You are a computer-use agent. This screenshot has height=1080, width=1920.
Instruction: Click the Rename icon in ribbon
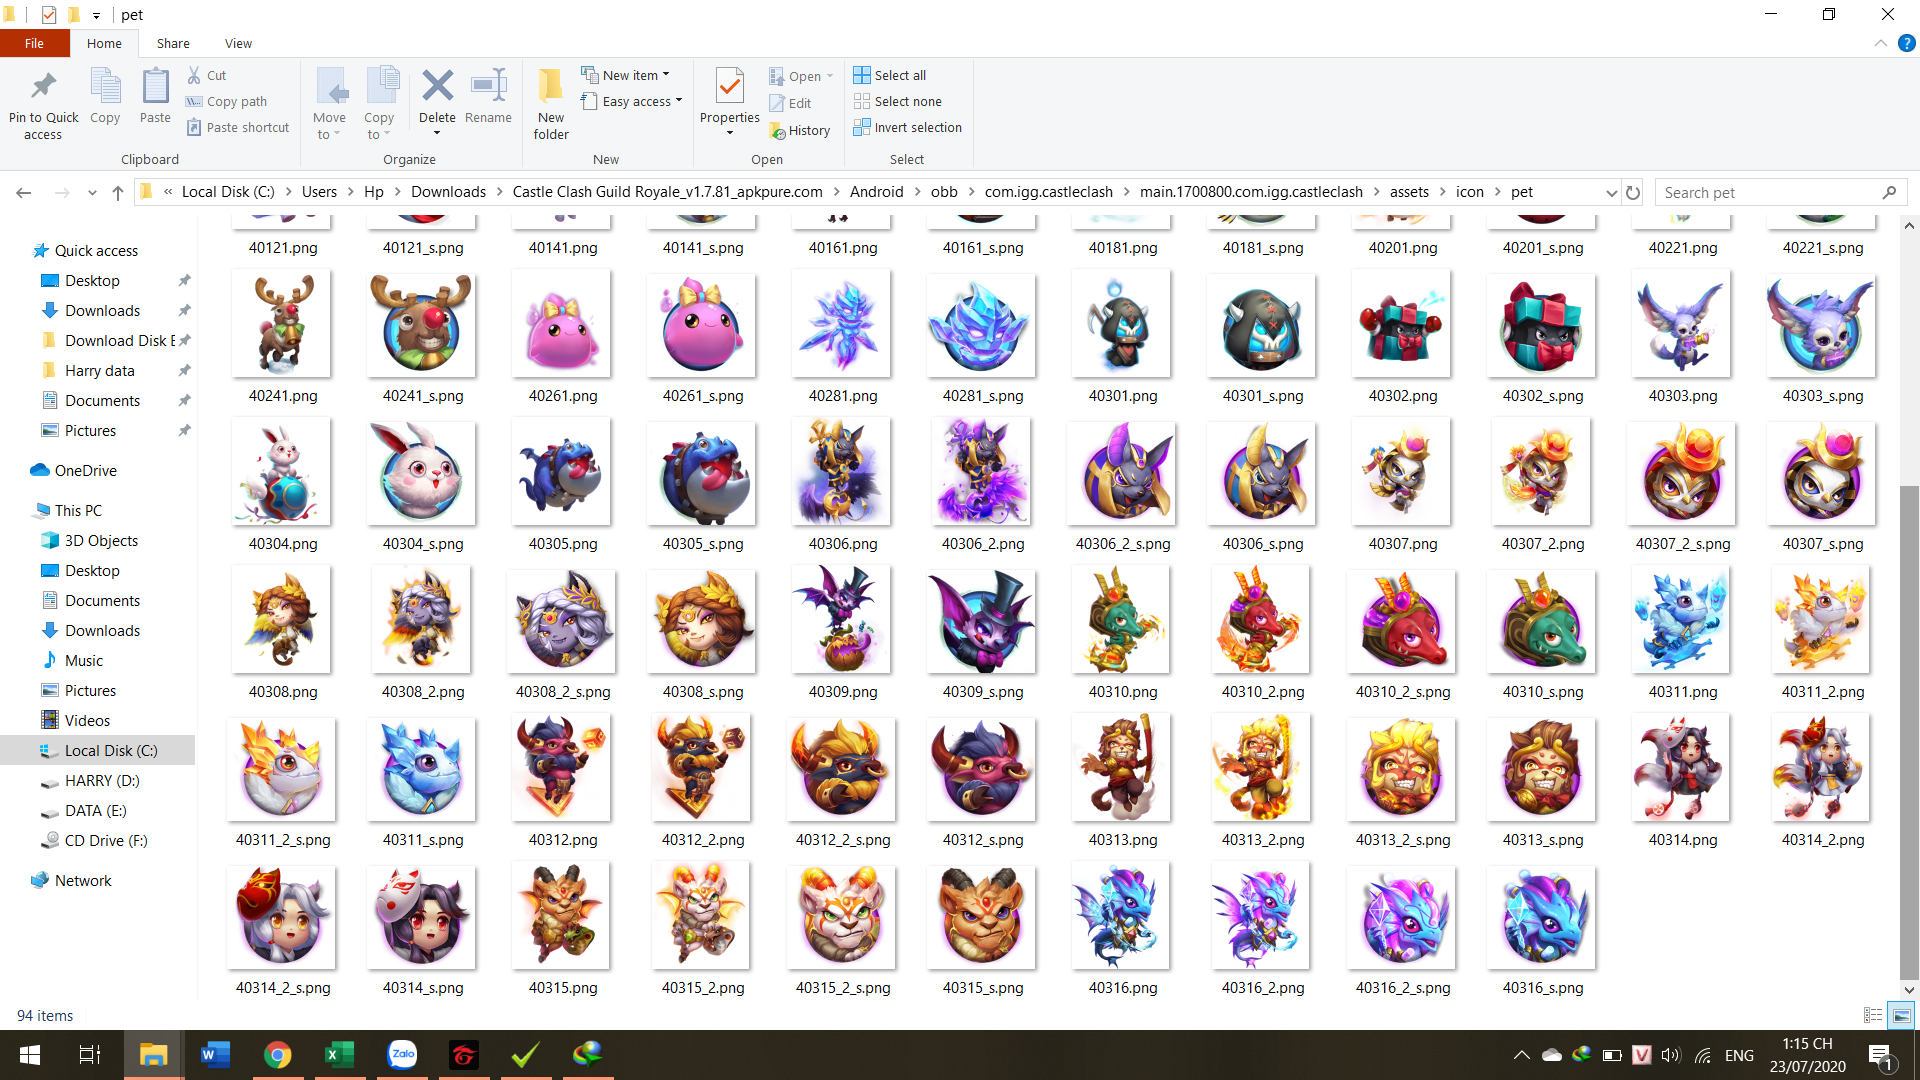click(488, 88)
